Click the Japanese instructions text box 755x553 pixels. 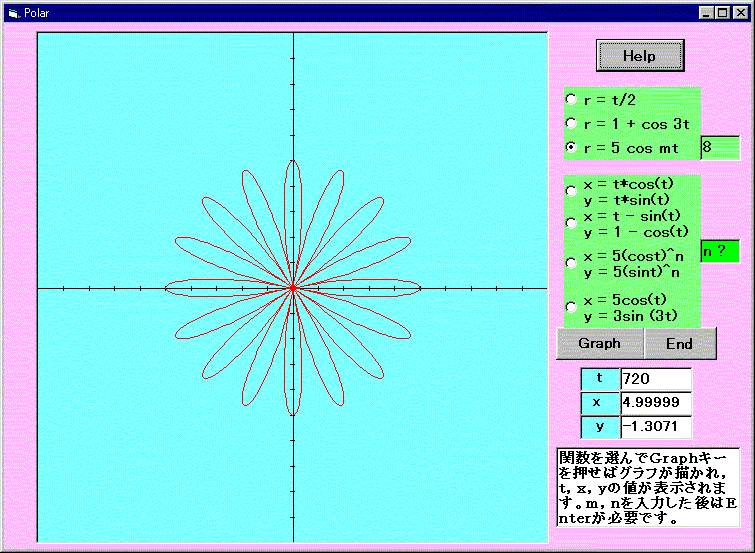[x=648, y=487]
